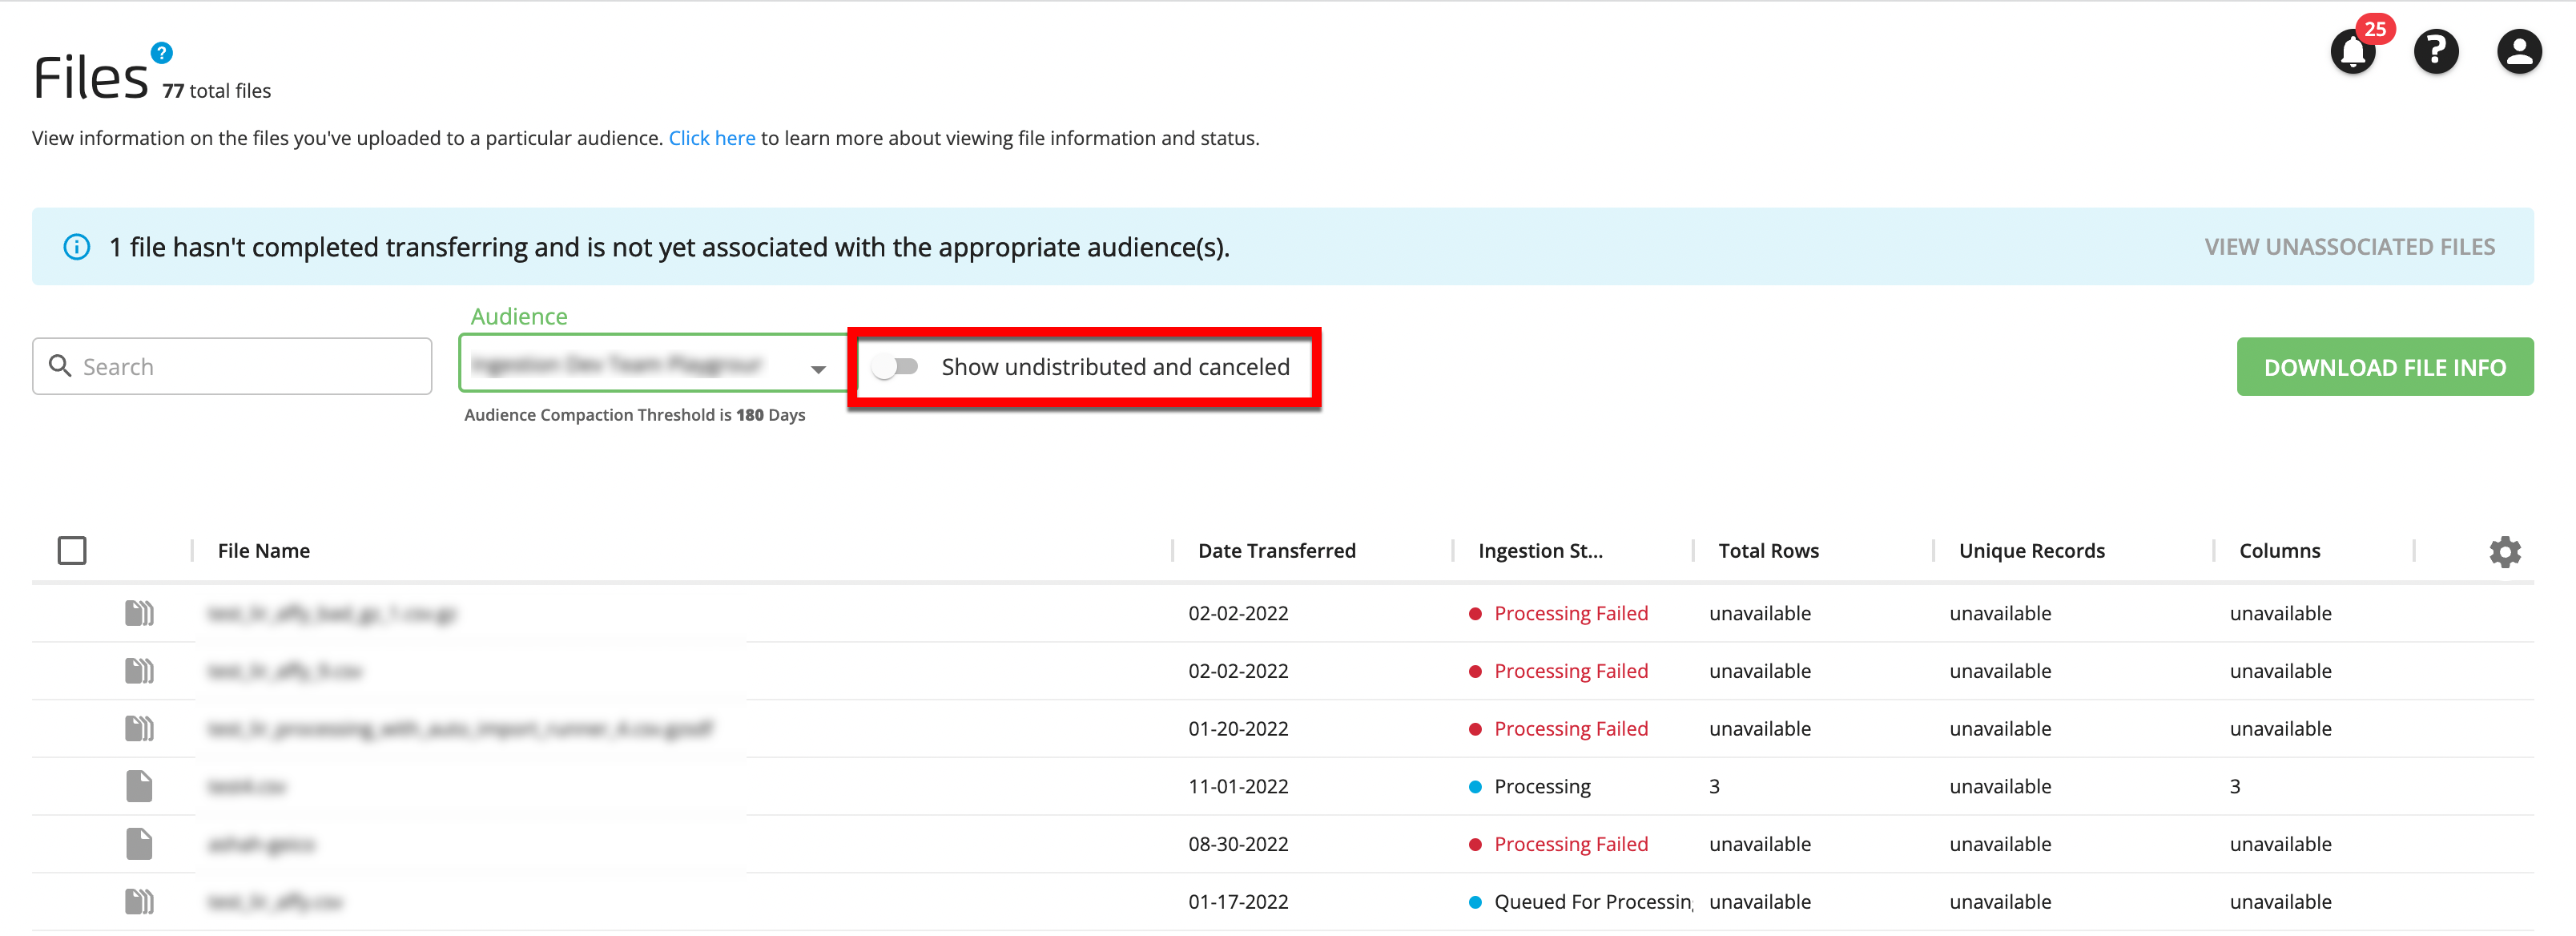
Task: Click Processing Failed status in 08-30-2022 row
Action: click(x=1570, y=844)
